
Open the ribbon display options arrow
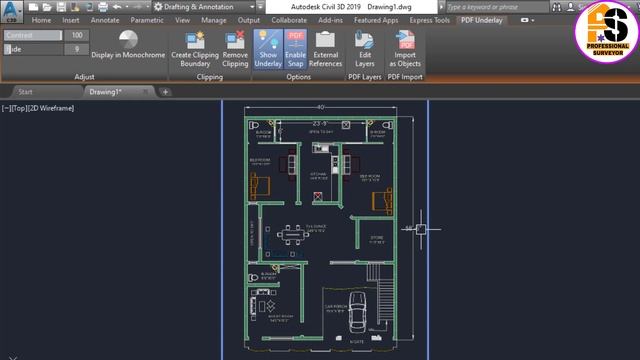[533, 20]
